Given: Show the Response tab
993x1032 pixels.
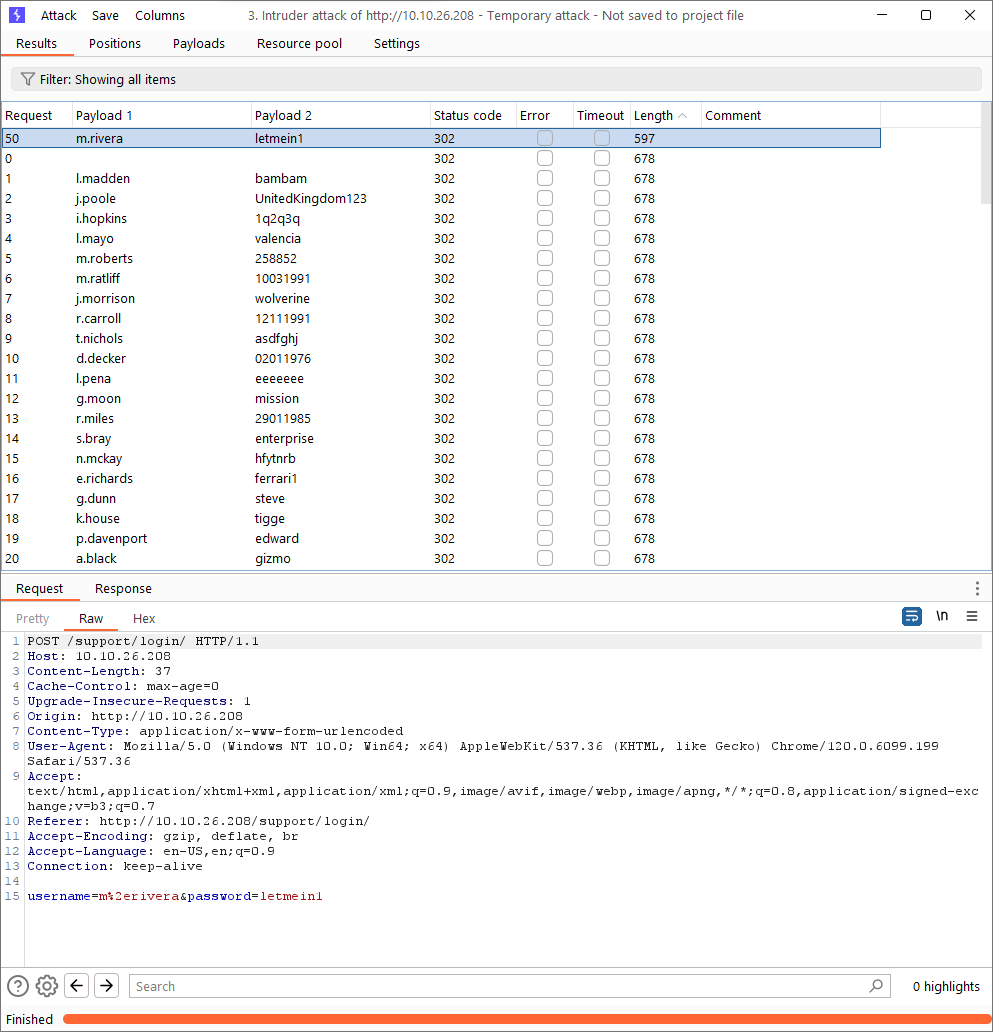Looking at the screenshot, I should click(x=123, y=588).
